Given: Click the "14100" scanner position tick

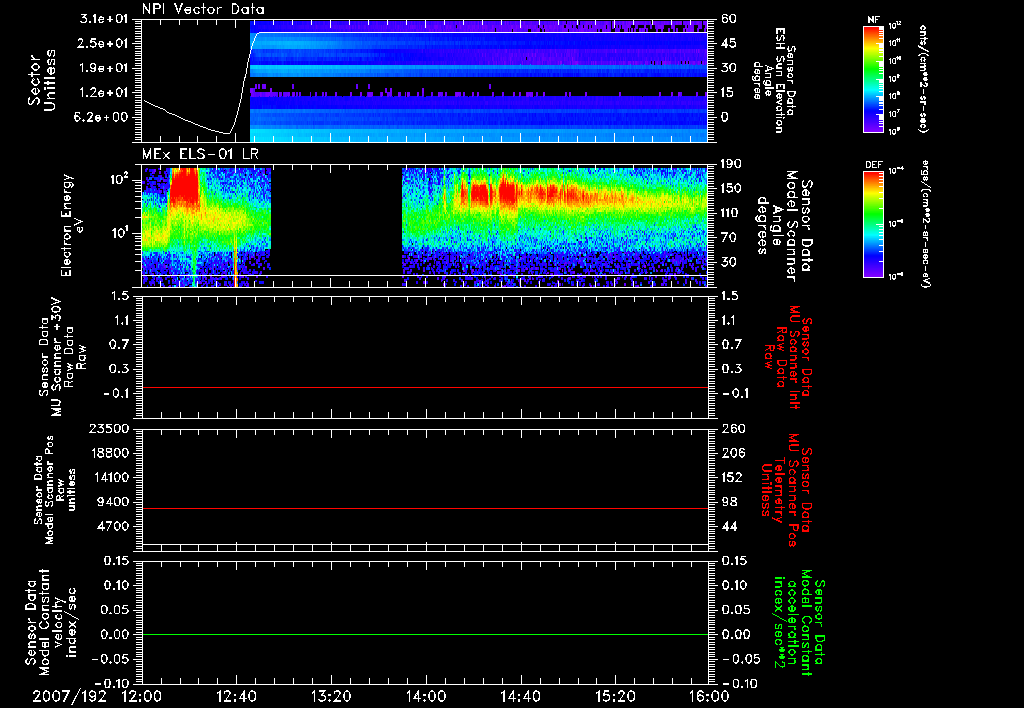Looking at the screenshot, I should [109, 477].
